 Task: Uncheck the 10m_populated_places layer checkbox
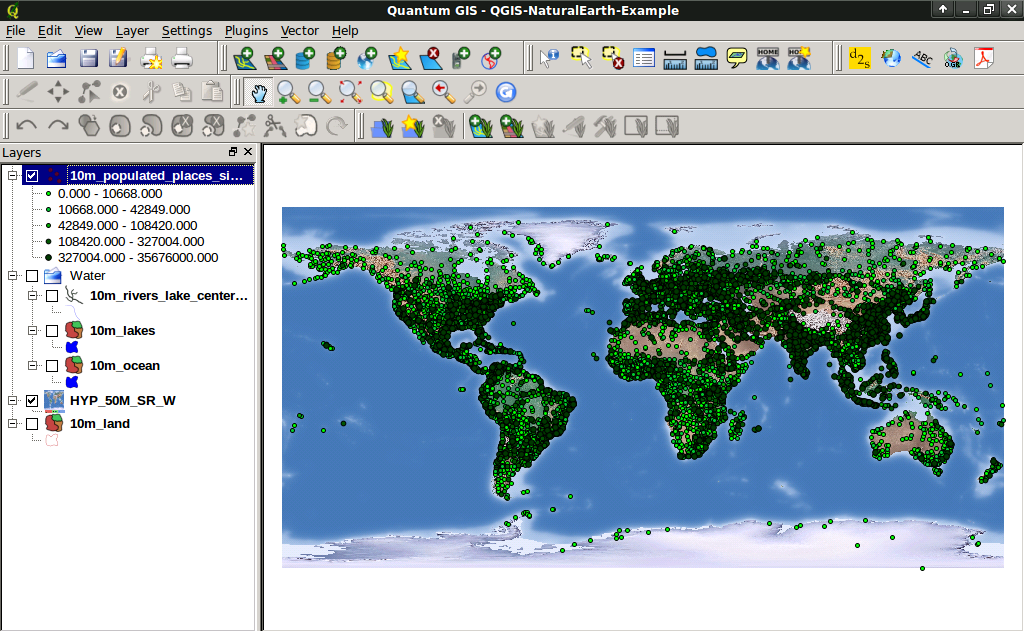[32, 176]
